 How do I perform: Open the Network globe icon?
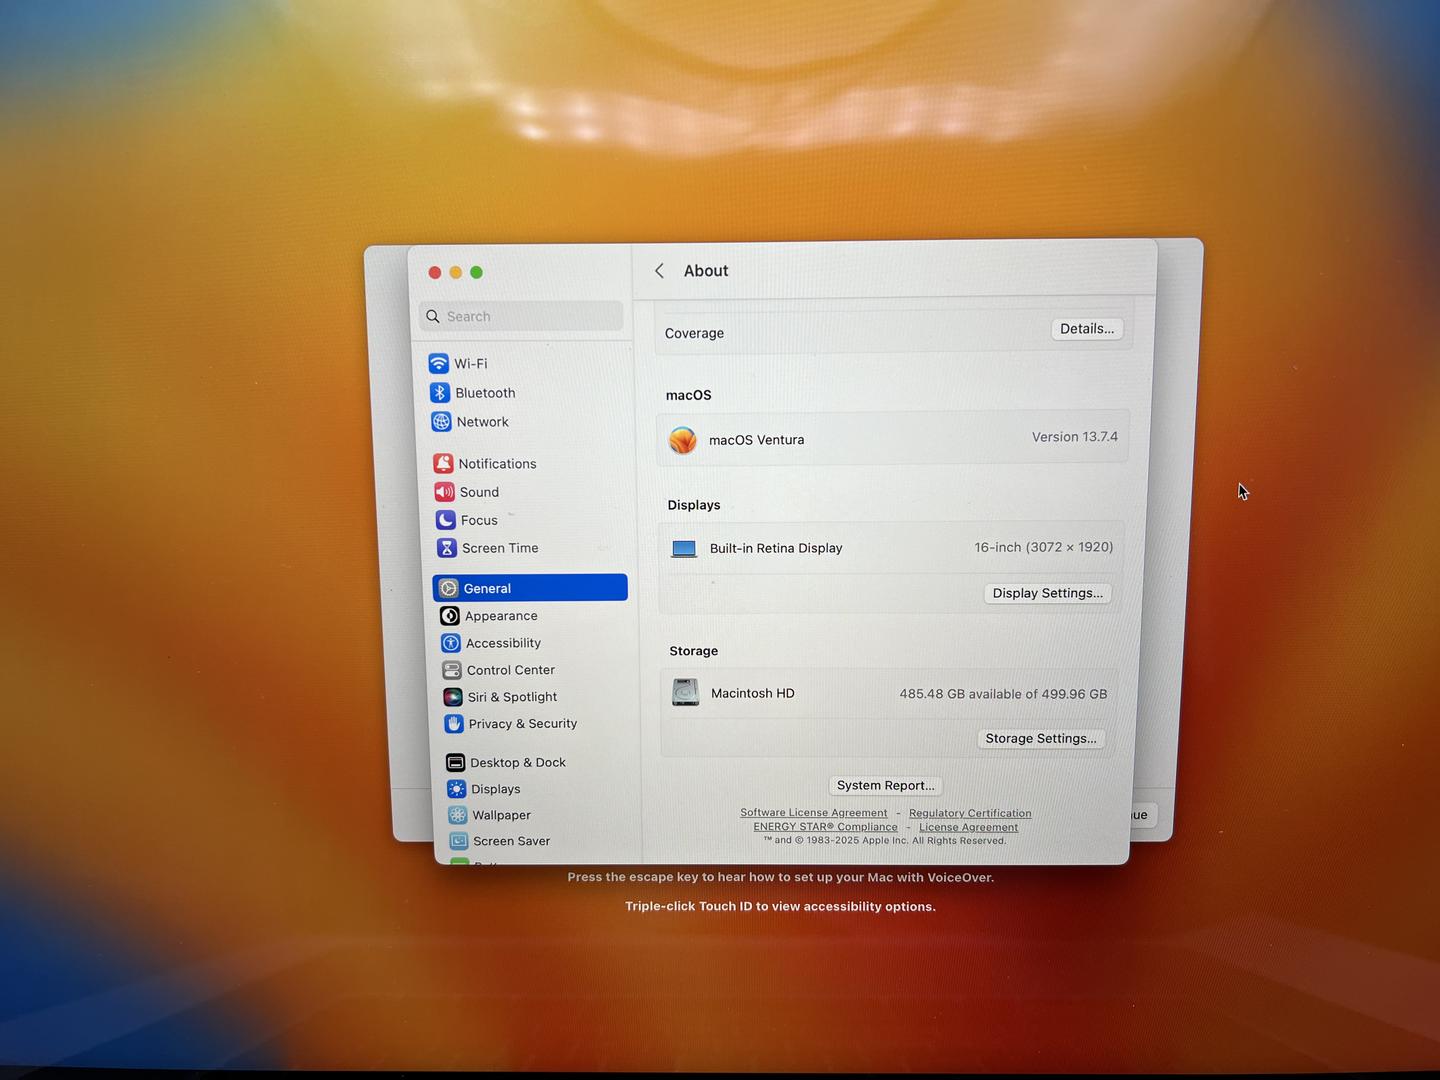coord(441,421)
